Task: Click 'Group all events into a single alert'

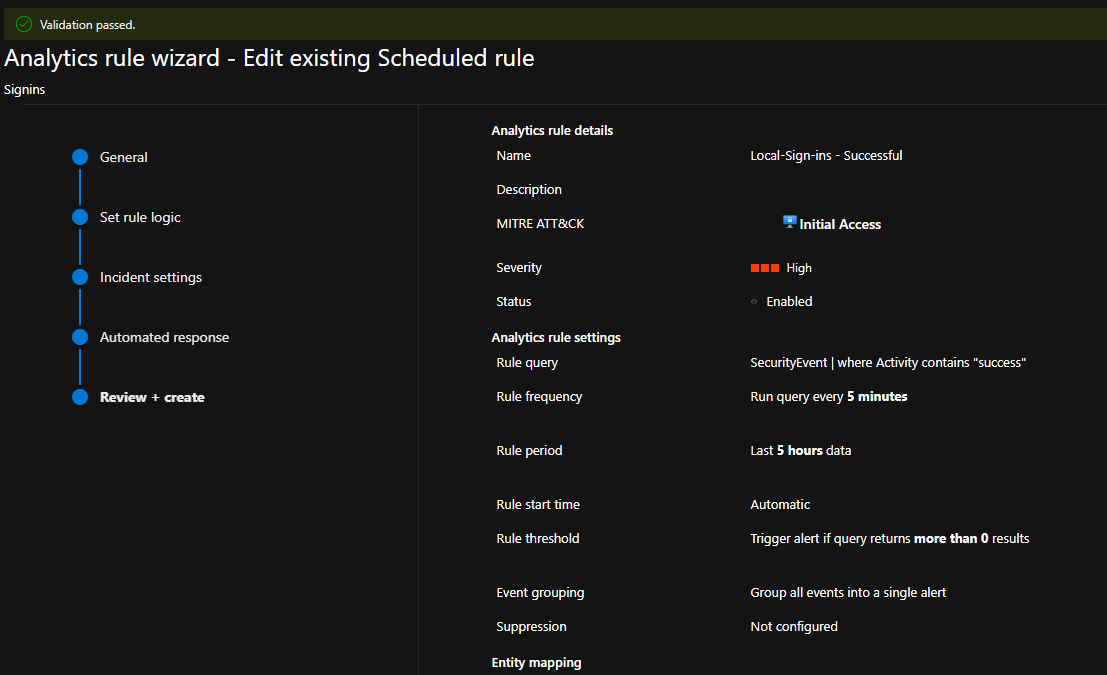Action: 848,593
